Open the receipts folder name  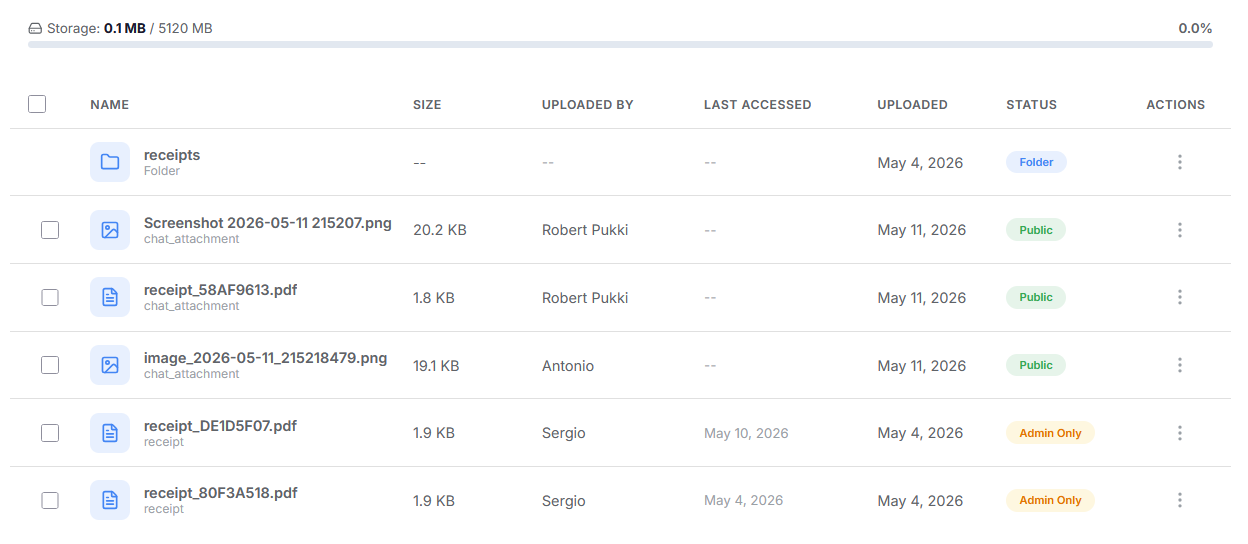click(172, 155)
